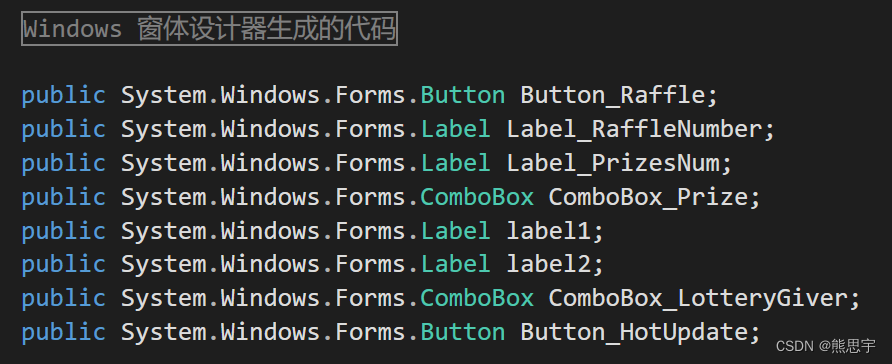Viewport: 892px width, 364px height.
Task: Click the Label type on the label2 line
Action: [455, 264]
